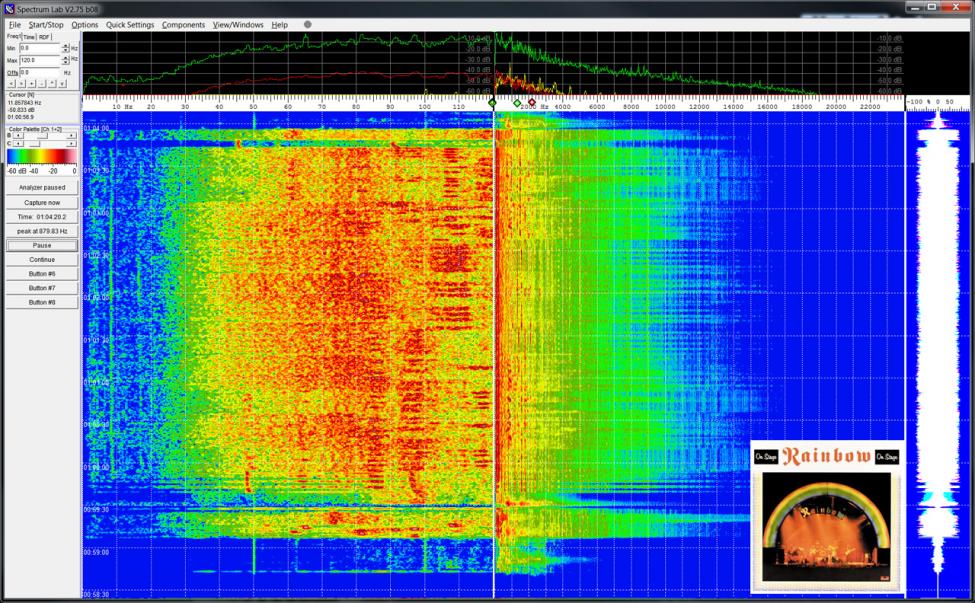The image size is (975, 603).
Task: Click the dark green diamond marker on frequency scale
Action: 492,103
